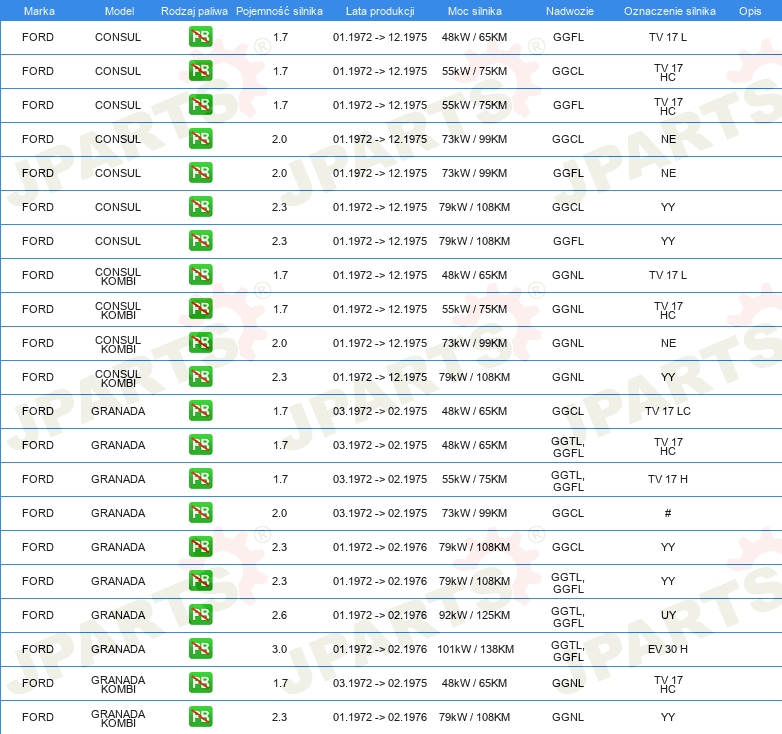Viewport: 782px width, 734px height.
Task: Click the Marka column header
Action: 39,11
